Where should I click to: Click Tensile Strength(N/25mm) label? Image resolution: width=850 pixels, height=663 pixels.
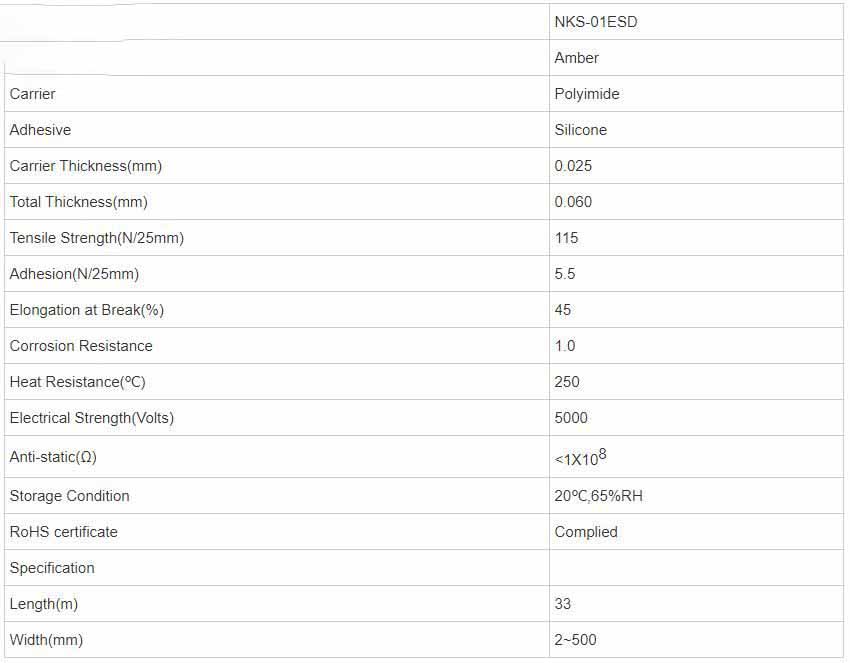pyautogui.click(x=96, y=238)
